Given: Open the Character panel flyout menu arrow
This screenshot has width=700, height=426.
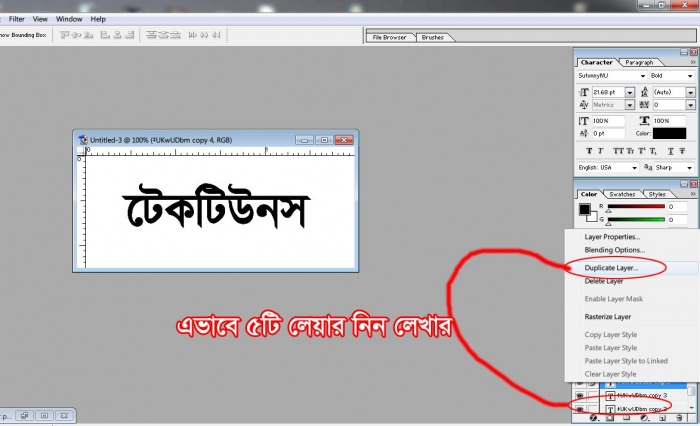Looking at the screenshot, I should (693, 62).
